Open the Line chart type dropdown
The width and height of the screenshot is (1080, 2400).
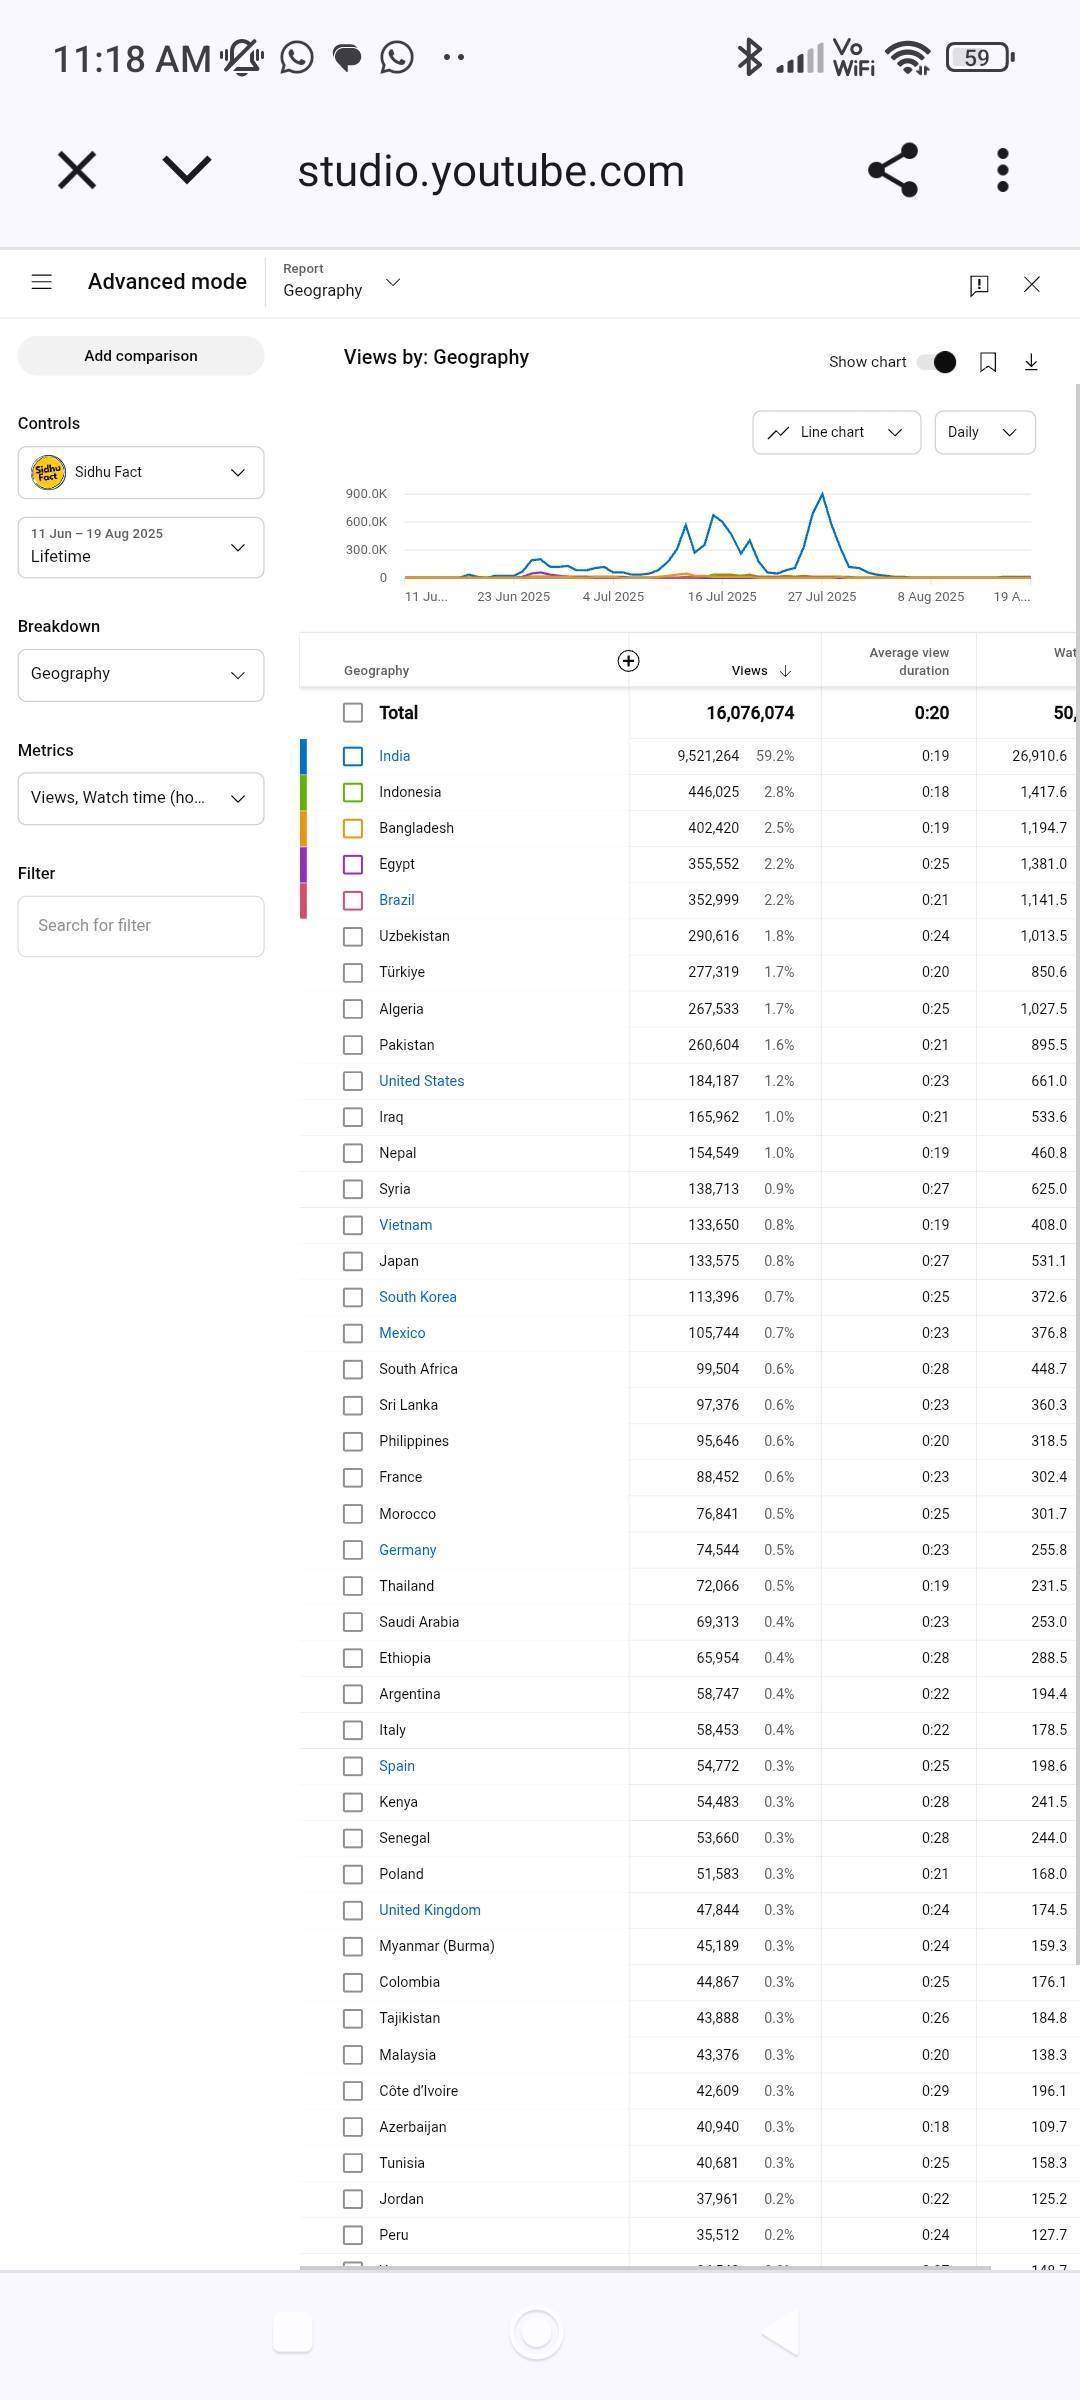tap(836, 432)
